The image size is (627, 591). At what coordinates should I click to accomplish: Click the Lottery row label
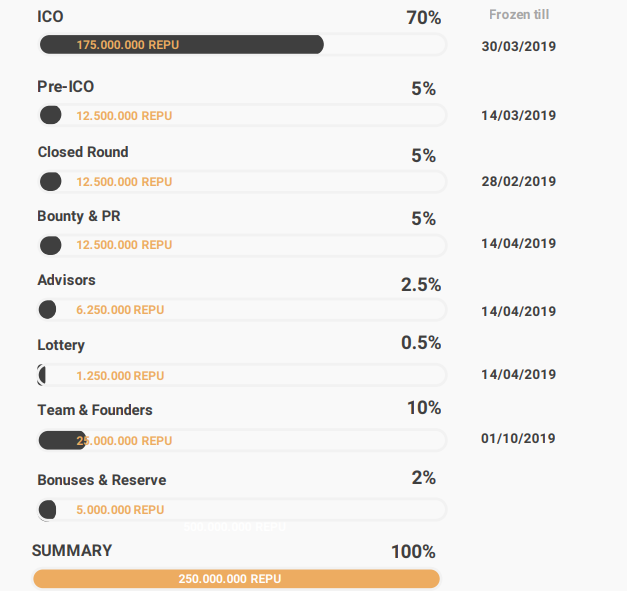(x=61, y=345)
